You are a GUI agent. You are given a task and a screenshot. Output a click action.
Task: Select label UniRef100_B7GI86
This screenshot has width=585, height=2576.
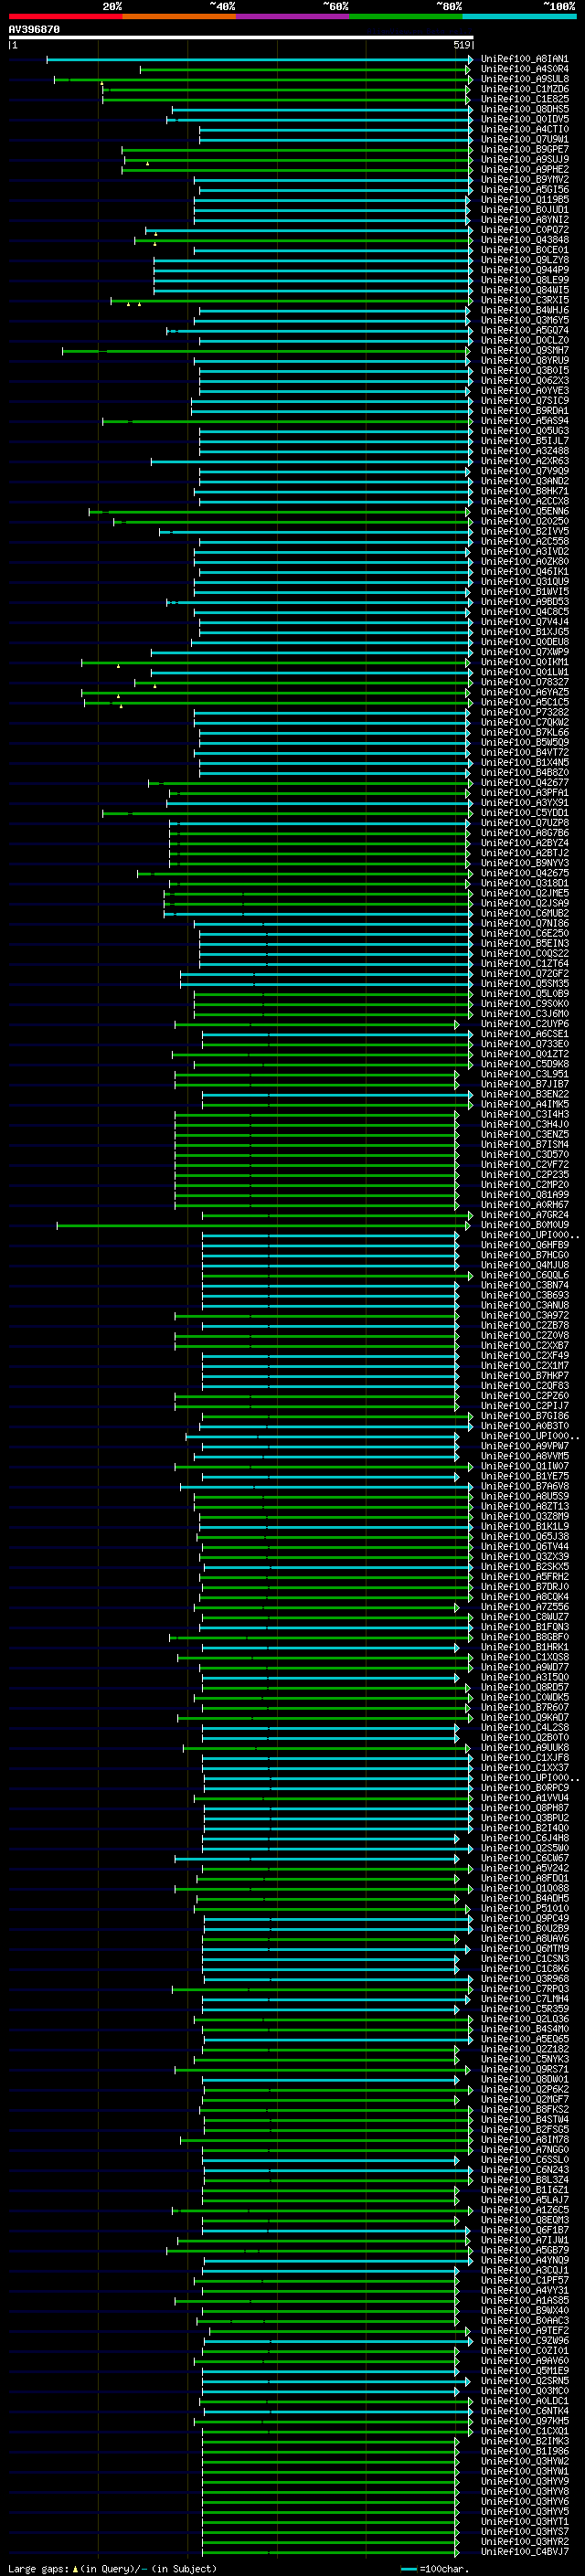[525, 1416]
